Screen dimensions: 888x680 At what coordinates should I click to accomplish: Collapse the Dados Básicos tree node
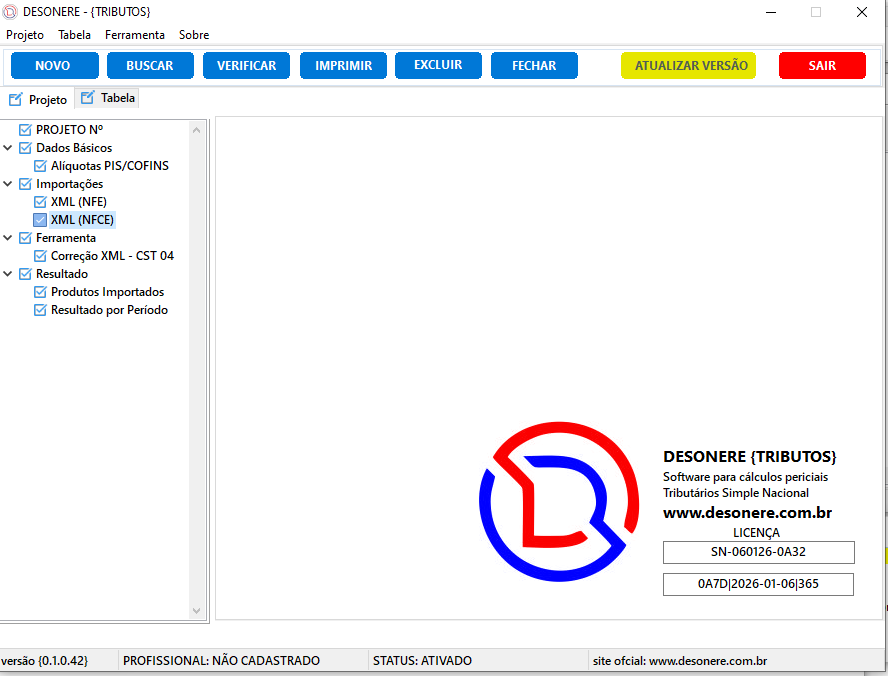click(x=9, y=148)
